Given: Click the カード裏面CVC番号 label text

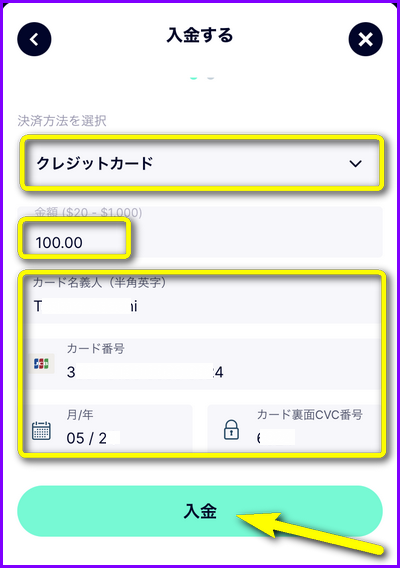Looking at the screenshot, I should click(x=310, y=414).
